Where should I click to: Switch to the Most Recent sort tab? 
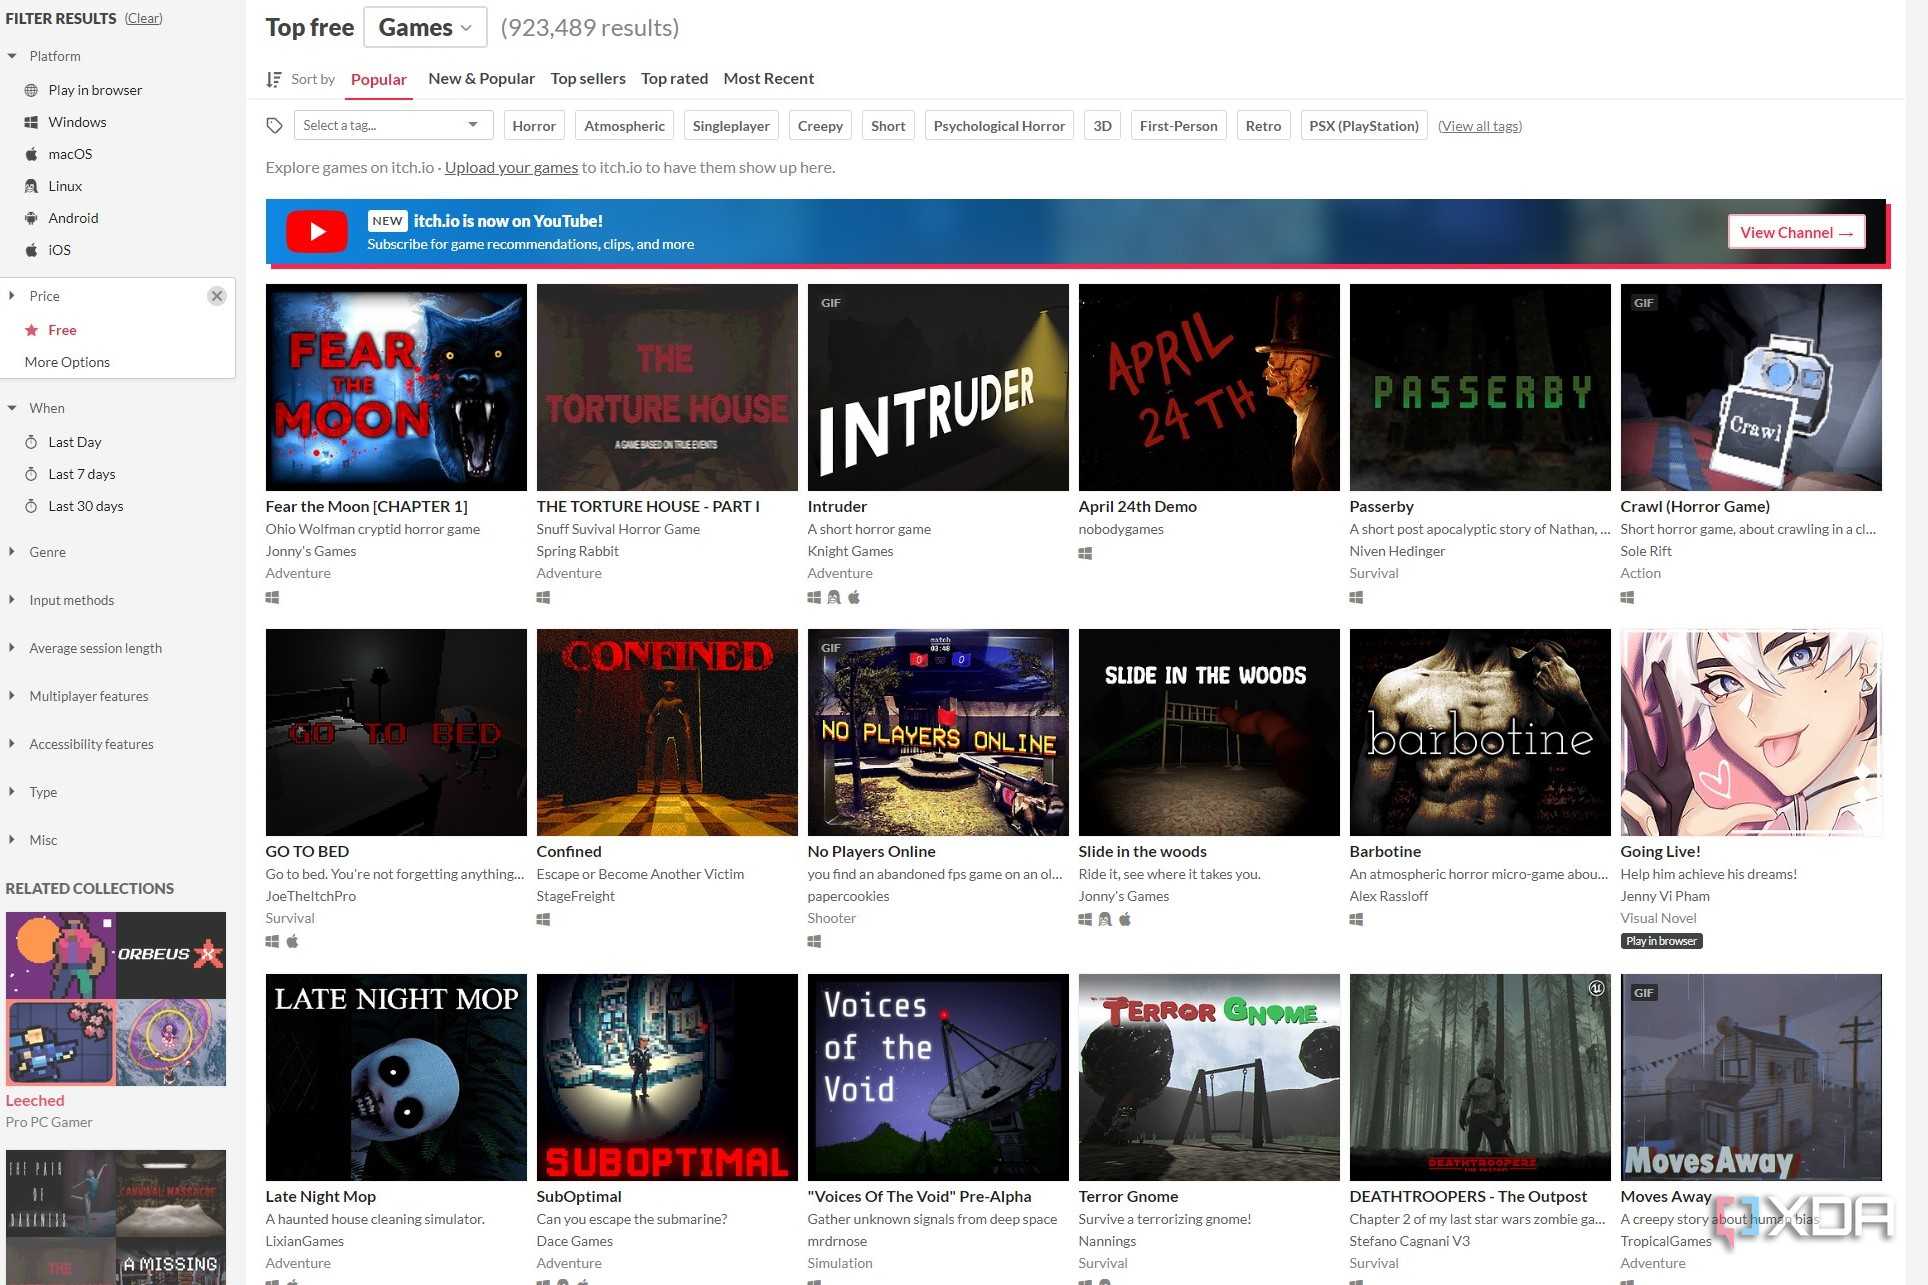click(768, 78)
